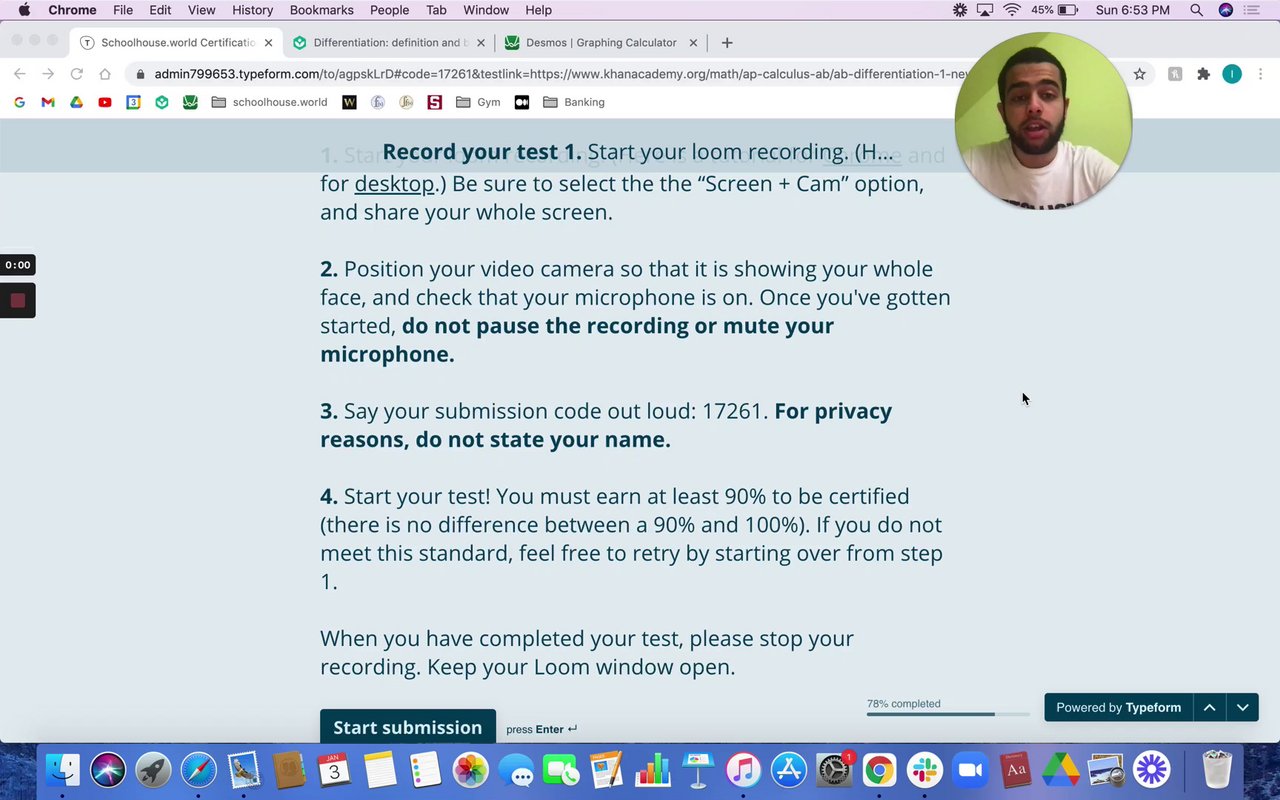Open the Chrome application menu

coord(72,10)
